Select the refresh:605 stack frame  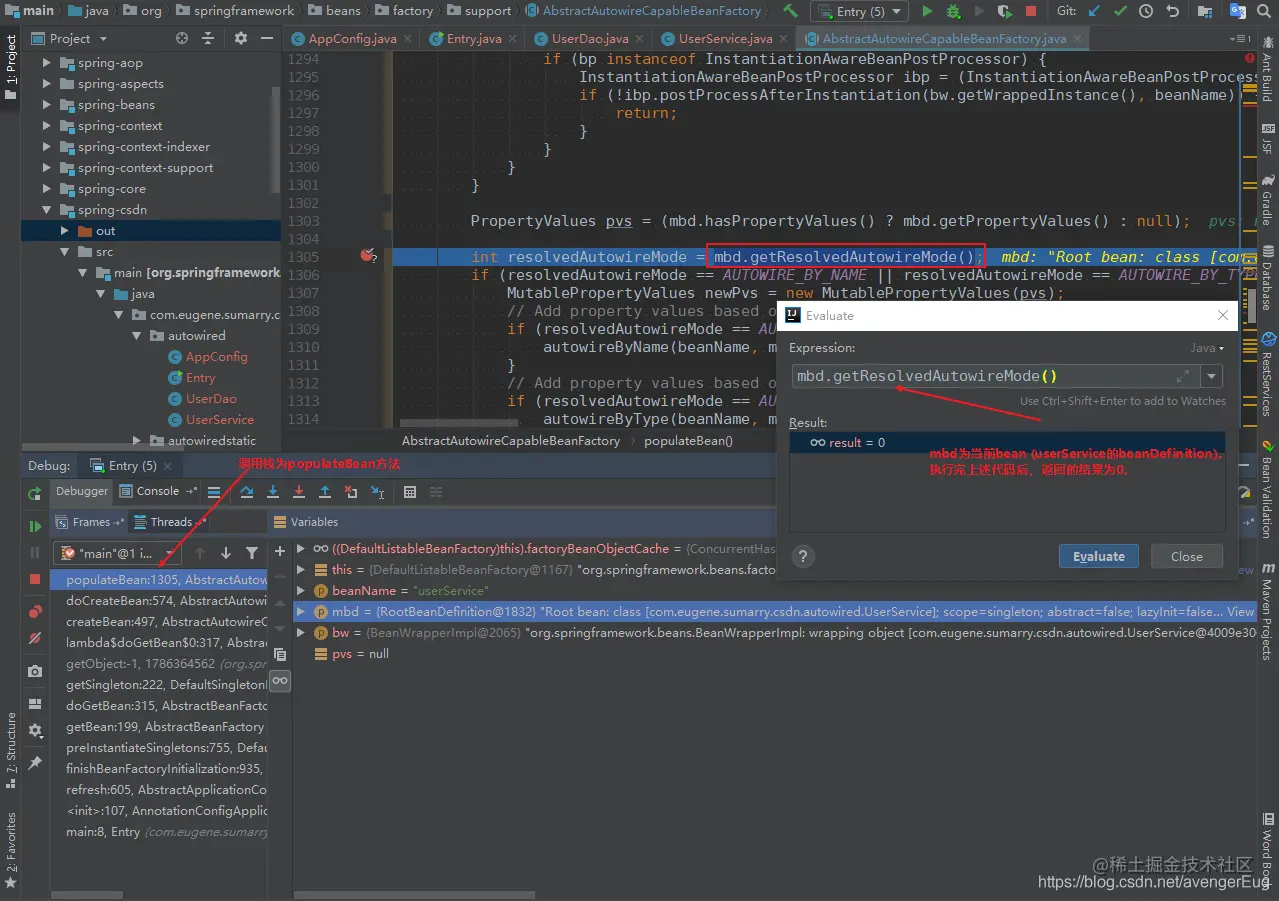(159, 790)
